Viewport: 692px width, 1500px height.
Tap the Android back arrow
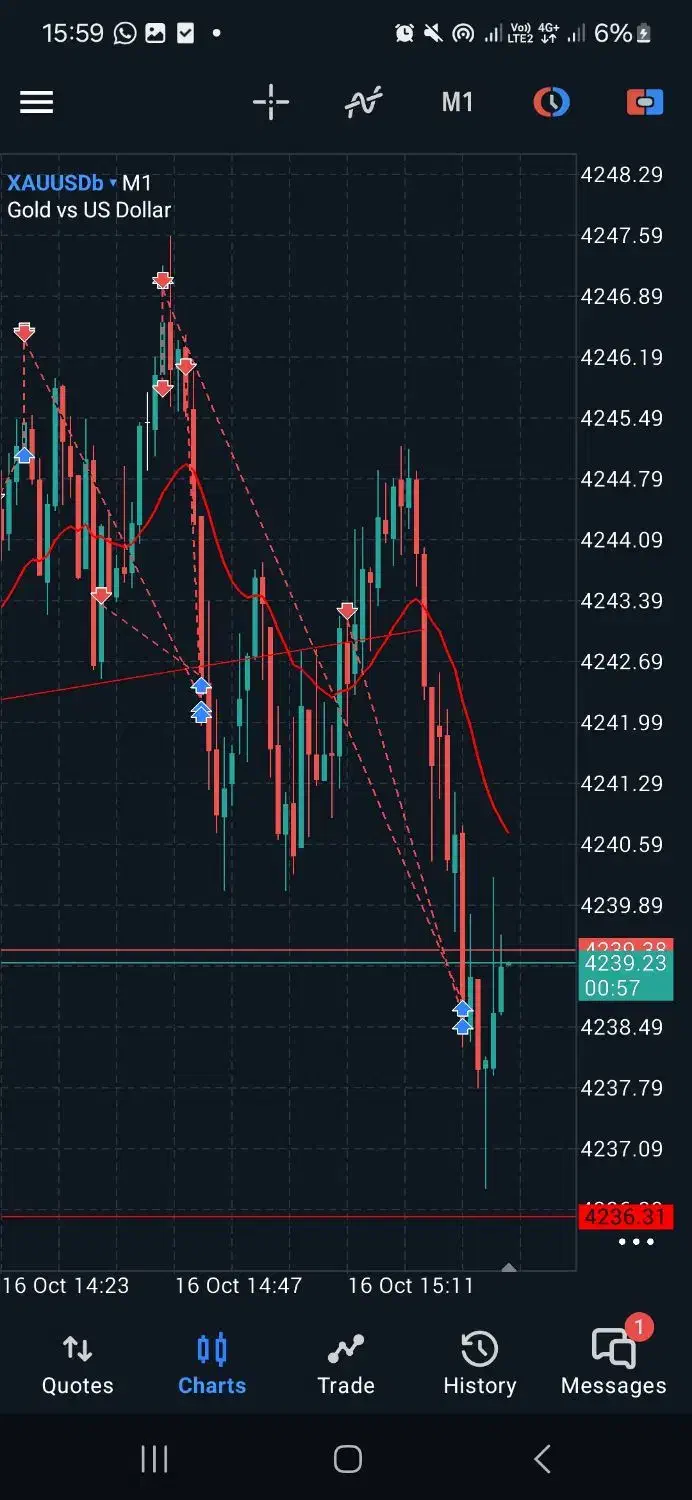pyautogui.click(x=542, y=1459)
